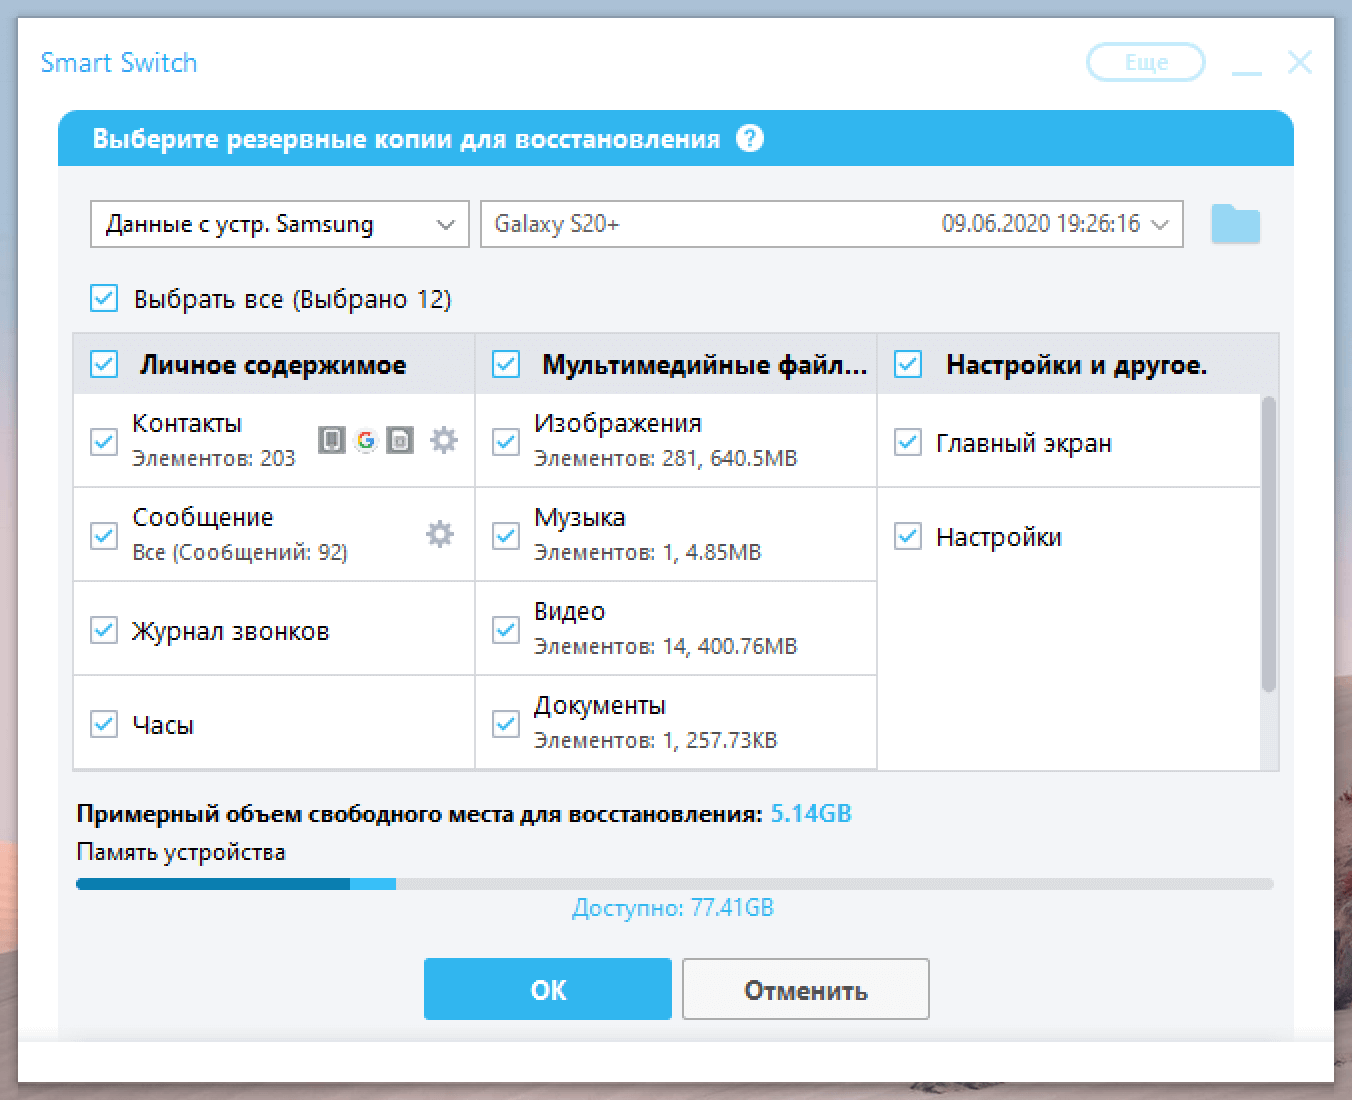Uncheck the Журнал звонков checkbox
This screenshot has height=1100, width=1352.
pos(104,629)
